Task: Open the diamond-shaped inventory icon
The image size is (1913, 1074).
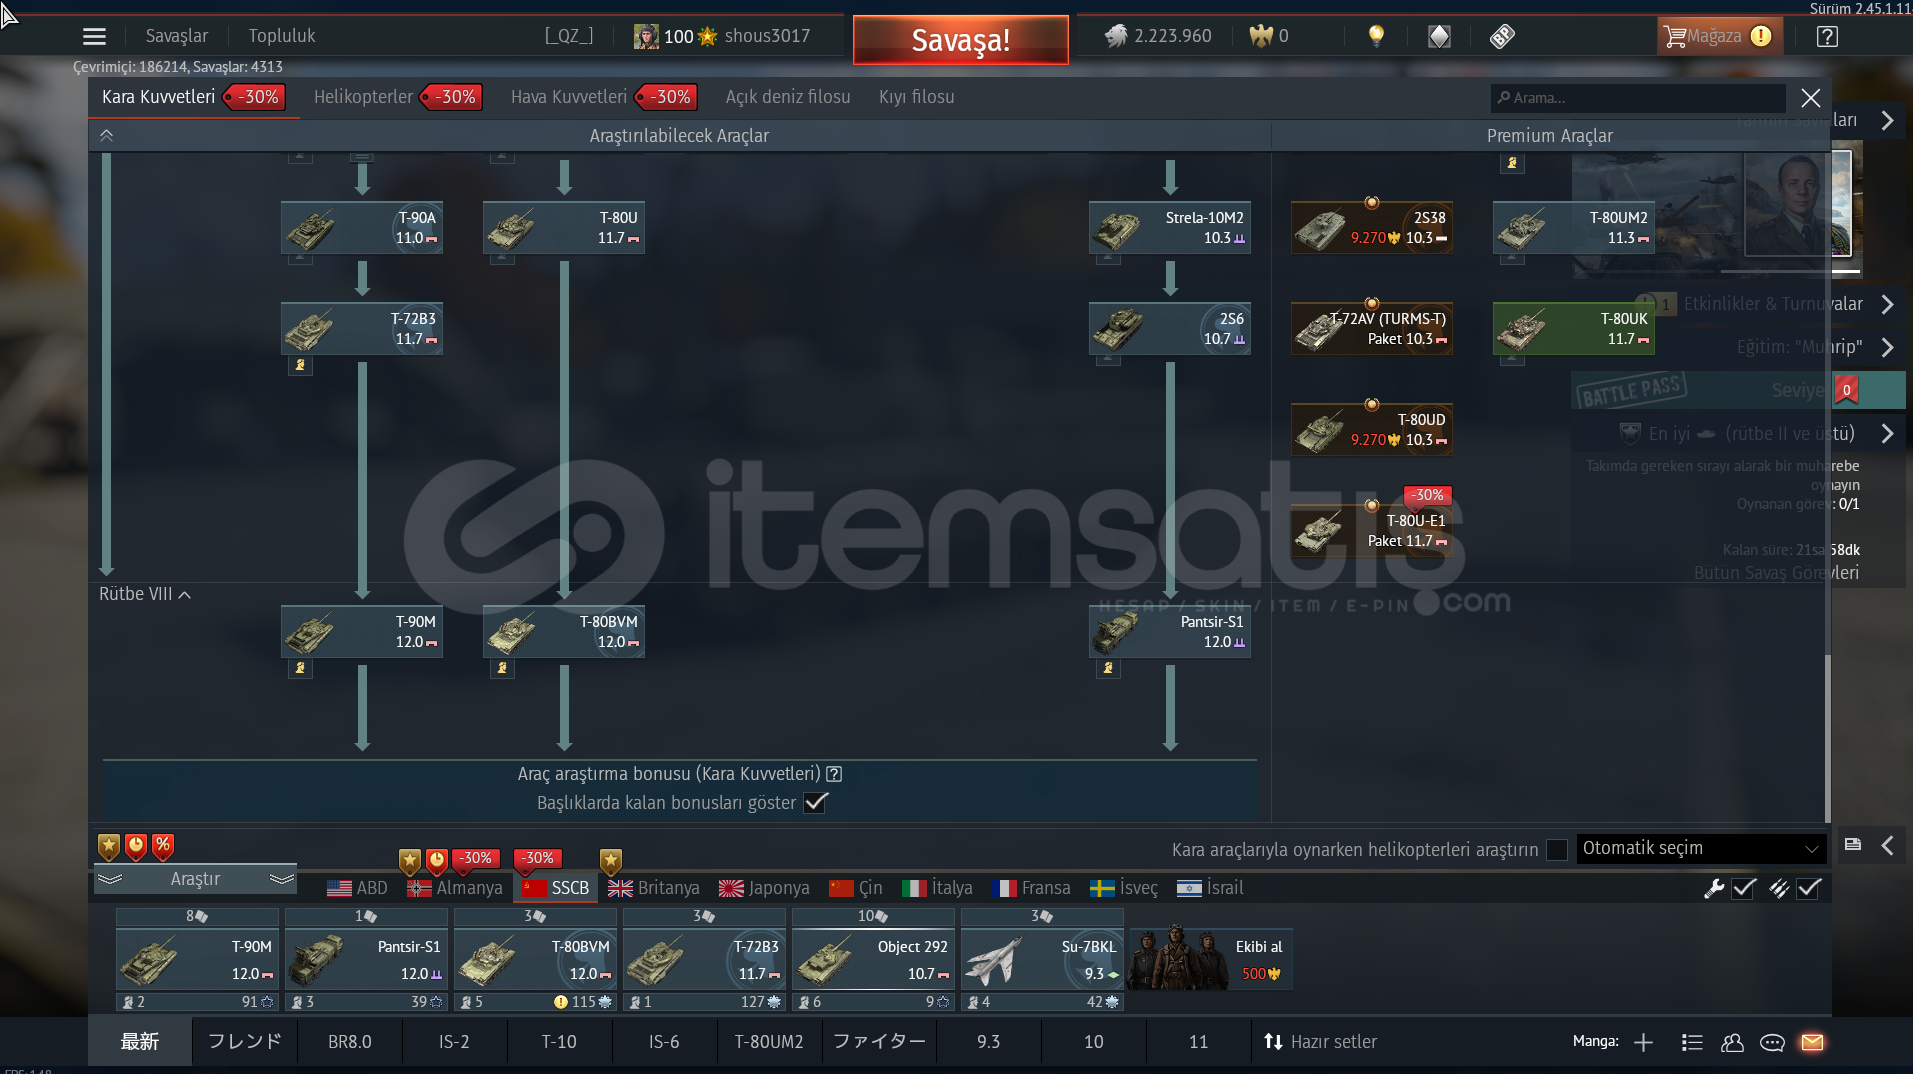Action: pos(1439,37)
